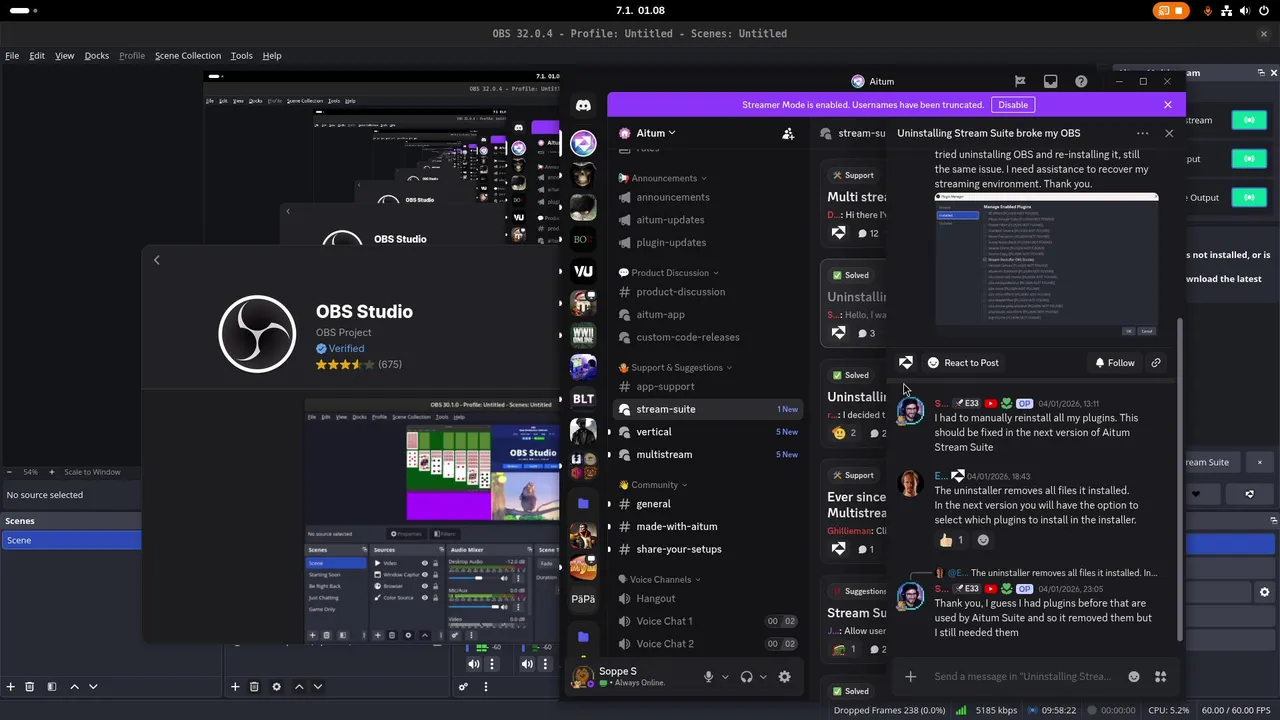This screenshot has height=720, width=1280.
Task: Toggle the Aitum logo reaction under post
Action: tap(906, 363)
